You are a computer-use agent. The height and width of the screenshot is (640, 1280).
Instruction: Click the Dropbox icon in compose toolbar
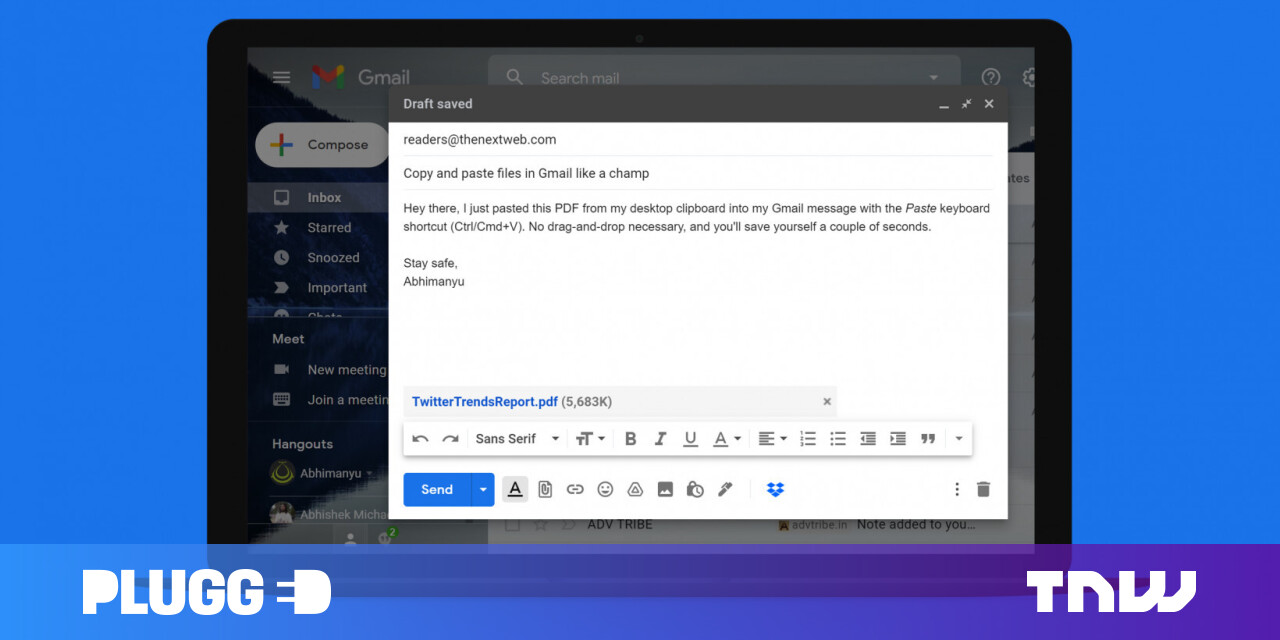point(775,489)
